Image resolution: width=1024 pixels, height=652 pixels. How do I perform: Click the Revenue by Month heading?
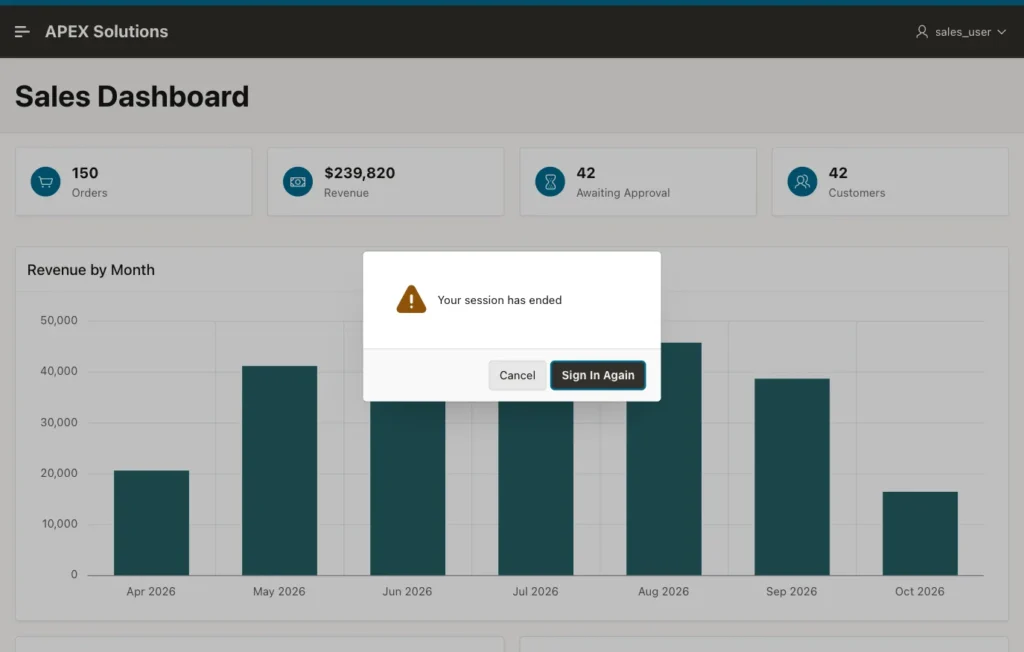tap(91, 270)
